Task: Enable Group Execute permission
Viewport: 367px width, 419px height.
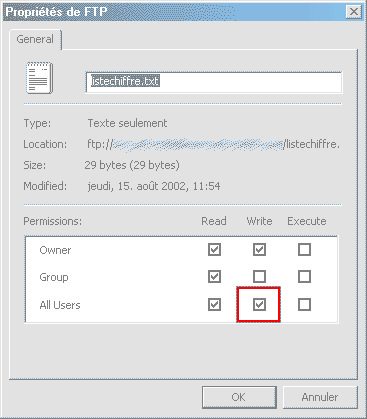Action: [304, 277]
